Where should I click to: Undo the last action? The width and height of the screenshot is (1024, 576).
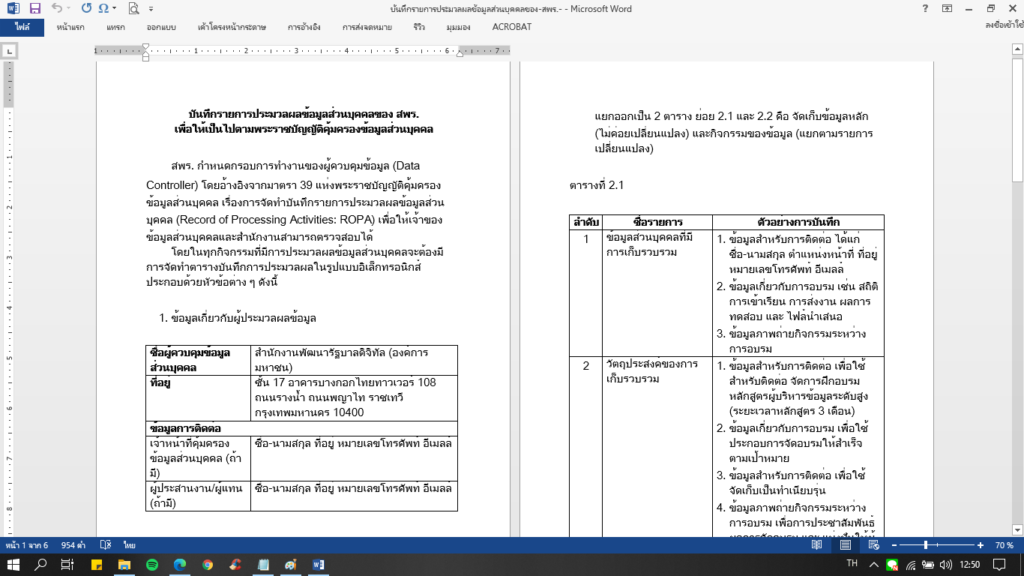(x=57, y=8)
